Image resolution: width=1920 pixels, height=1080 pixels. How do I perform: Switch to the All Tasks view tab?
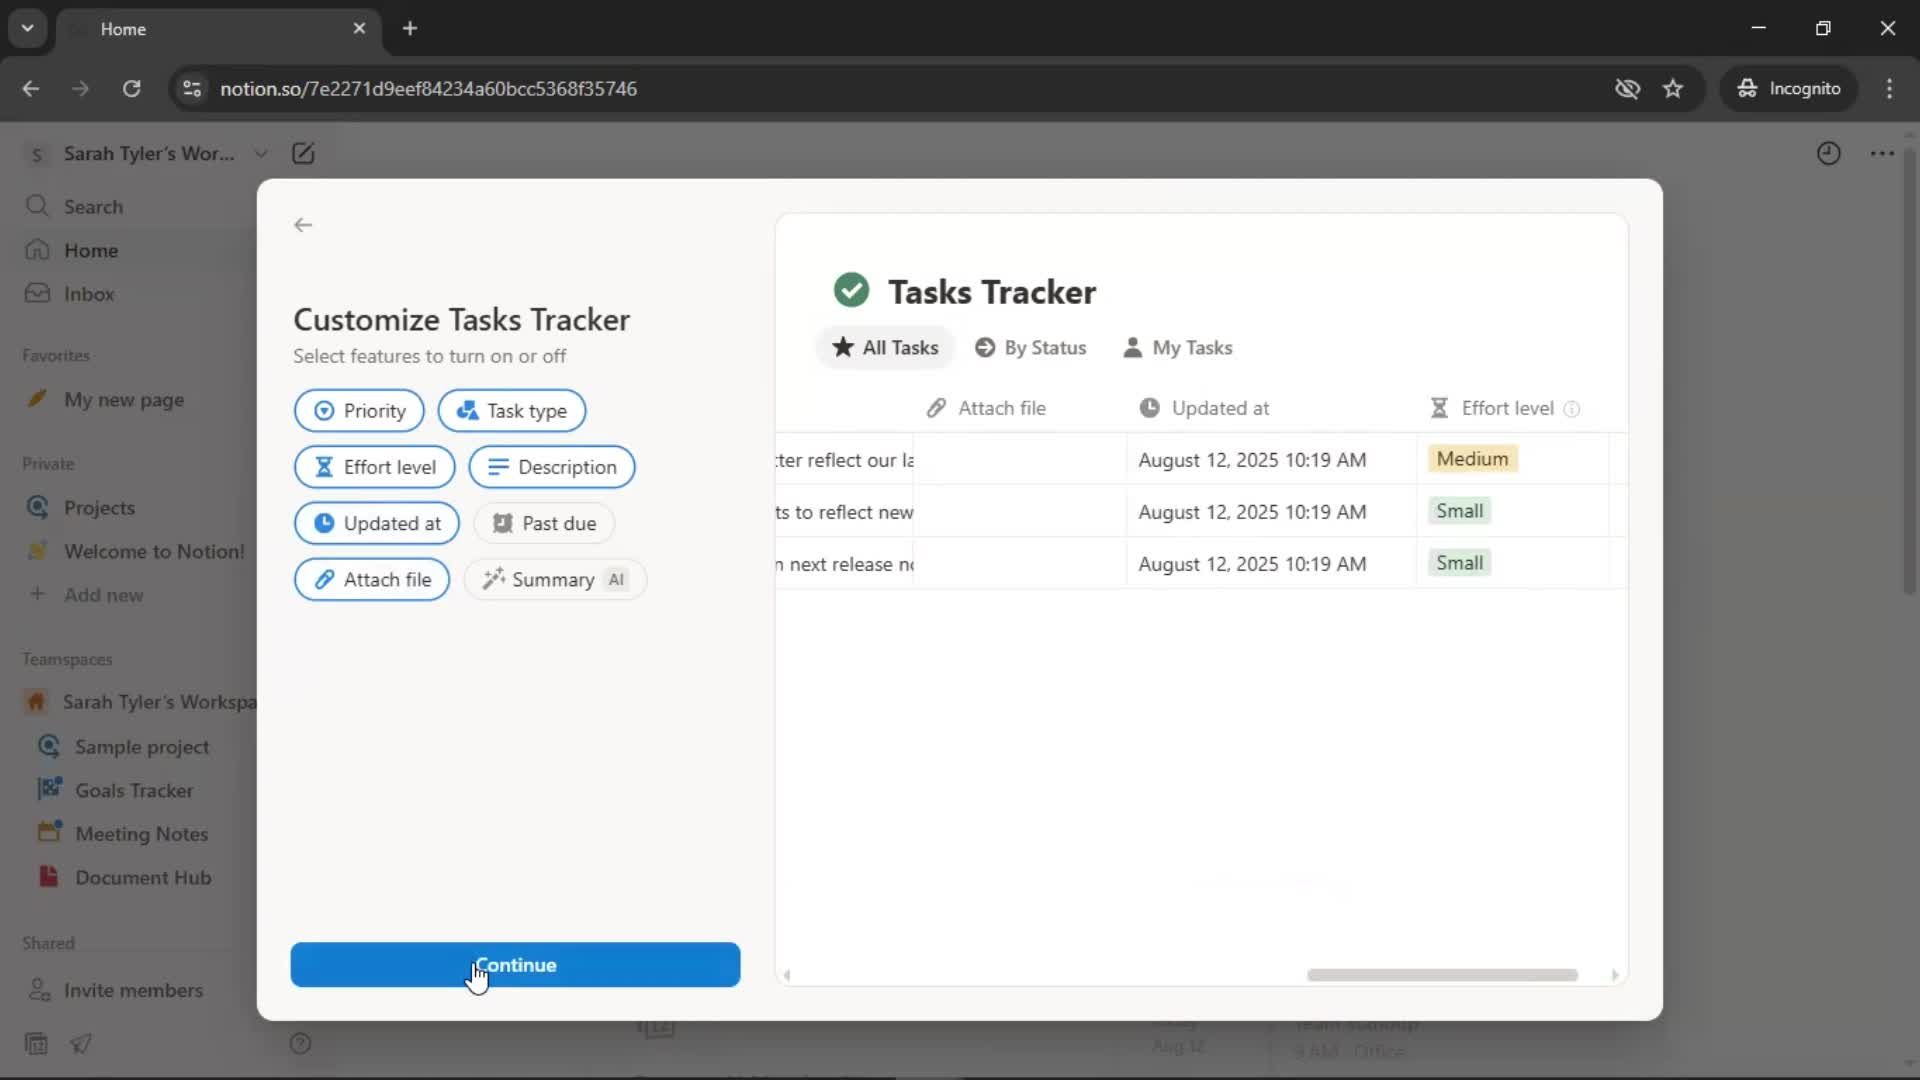(x=885, y=348)
